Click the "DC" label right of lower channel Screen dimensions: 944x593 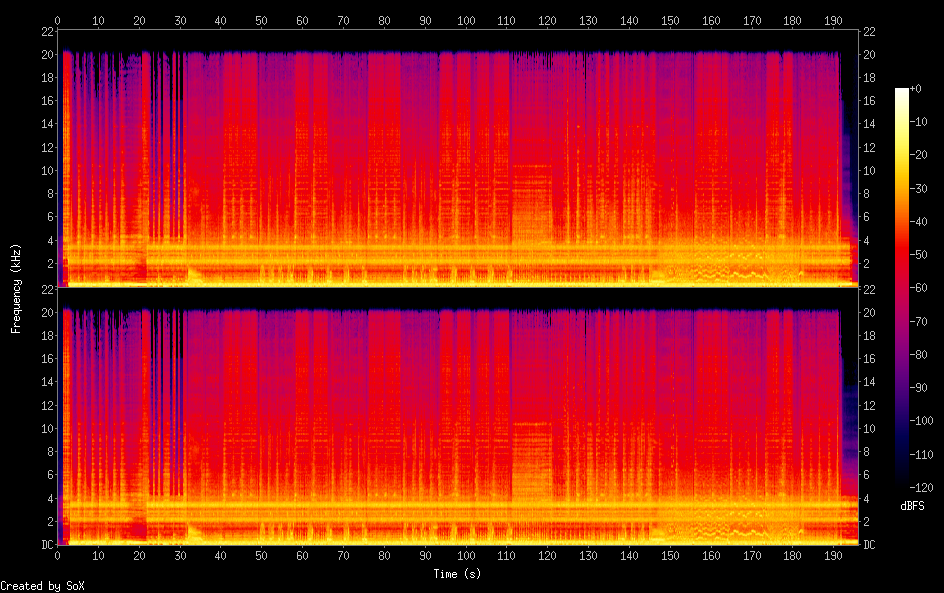(x=869, y=545)
